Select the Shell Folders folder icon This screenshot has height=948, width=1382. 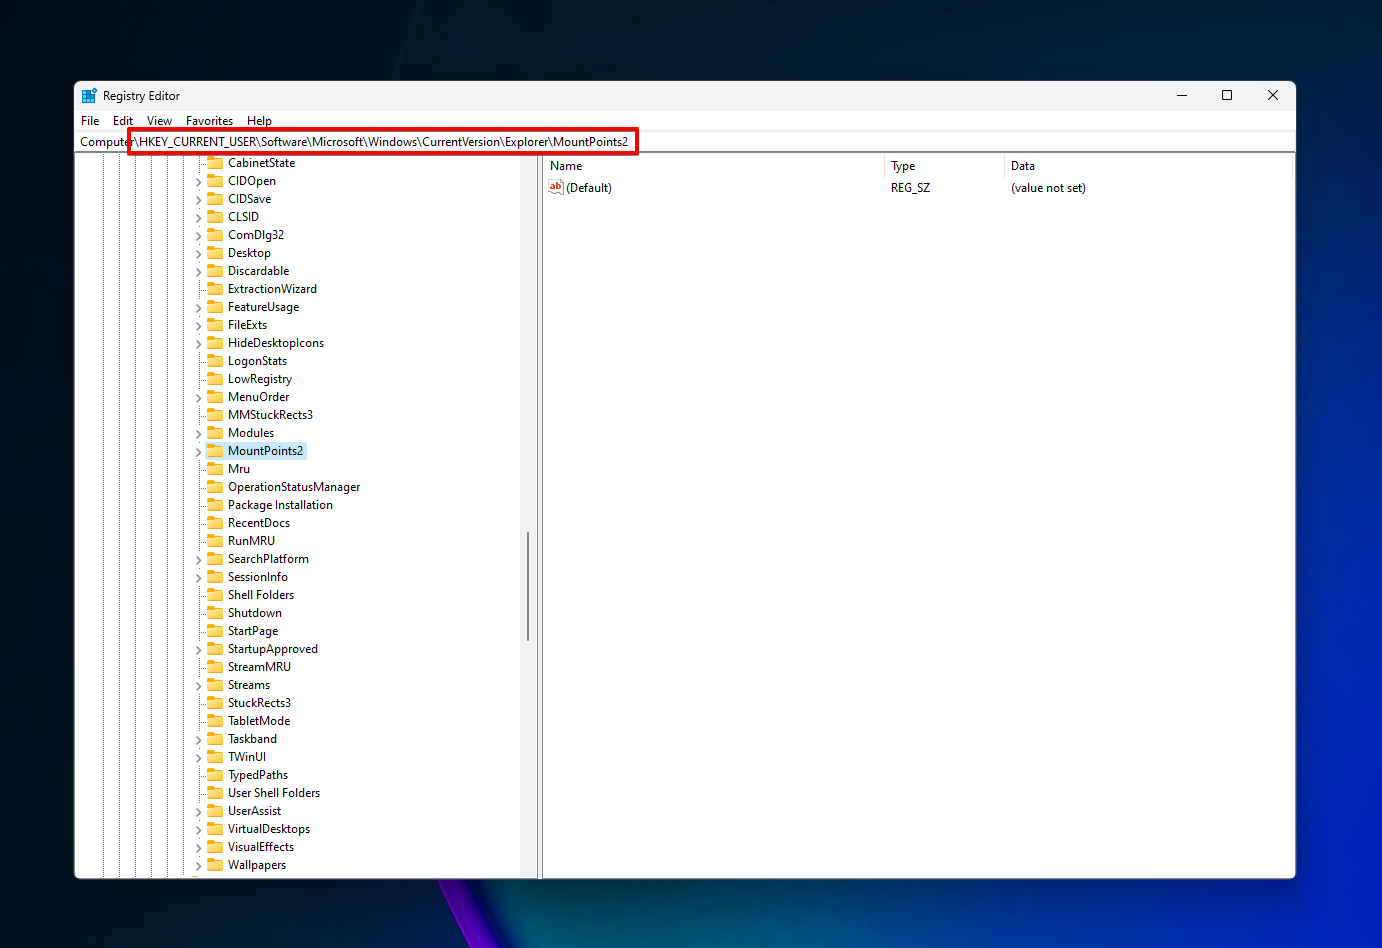(215, 595)
